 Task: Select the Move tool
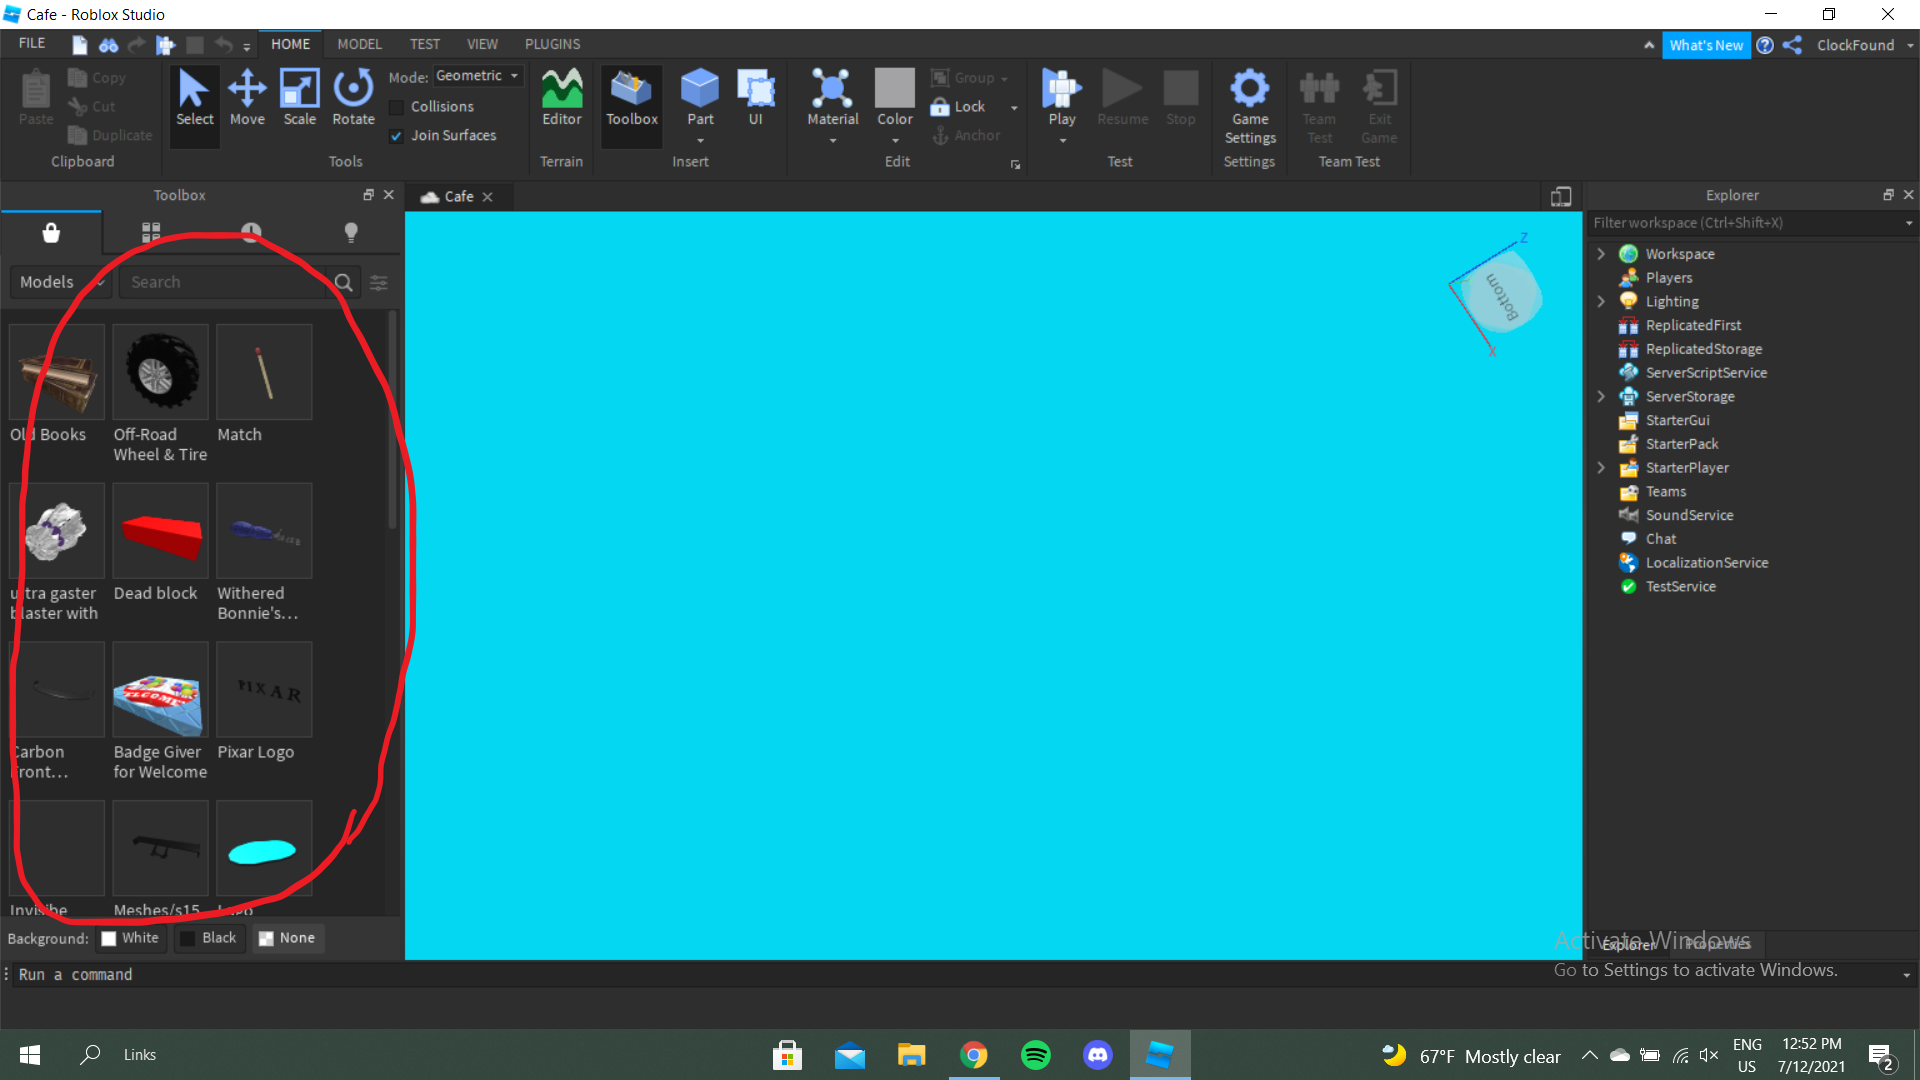[x=247, y=97]
